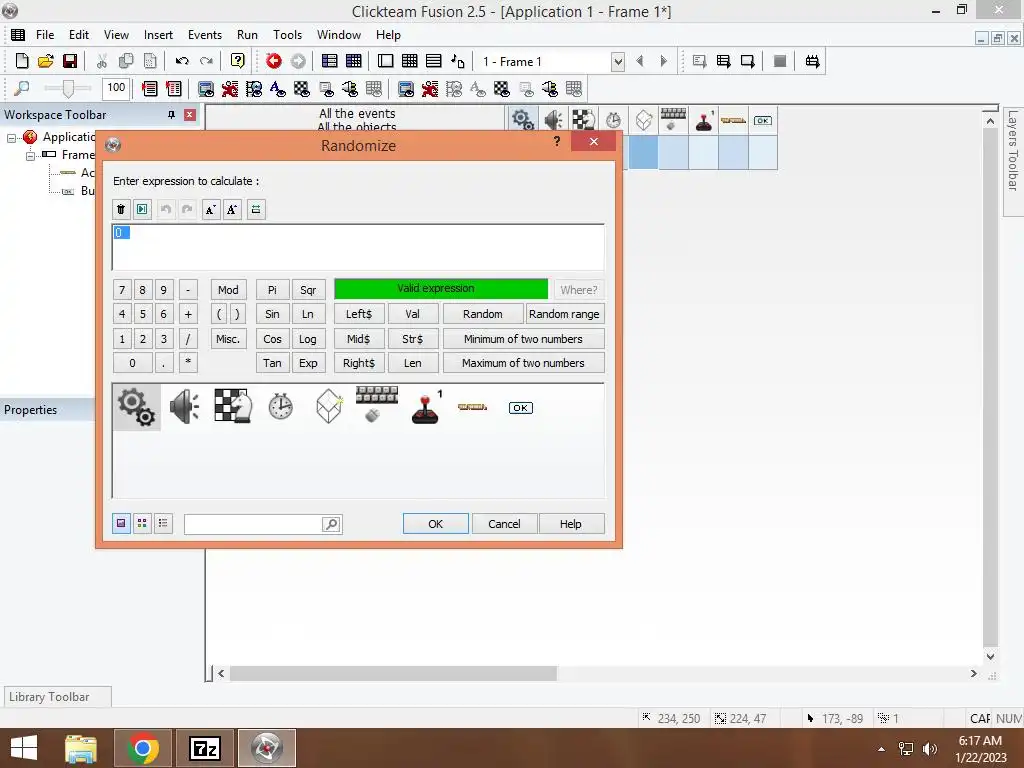The width and height of the screenshot is (1024, 768).
Task: Increase expression font size
Action: click(232, 210)
